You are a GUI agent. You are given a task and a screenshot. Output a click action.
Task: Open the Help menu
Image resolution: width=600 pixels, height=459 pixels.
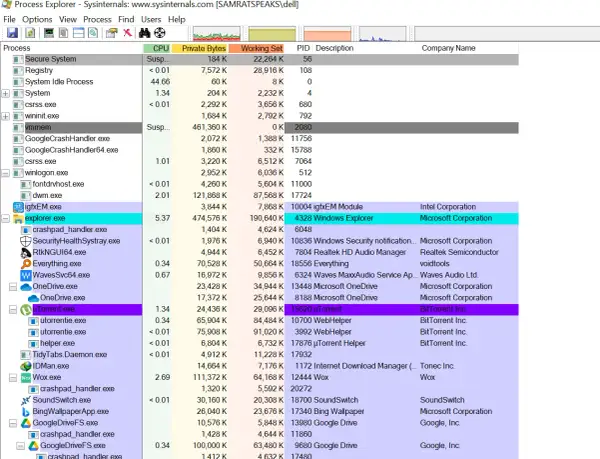(x=176, y=19)
